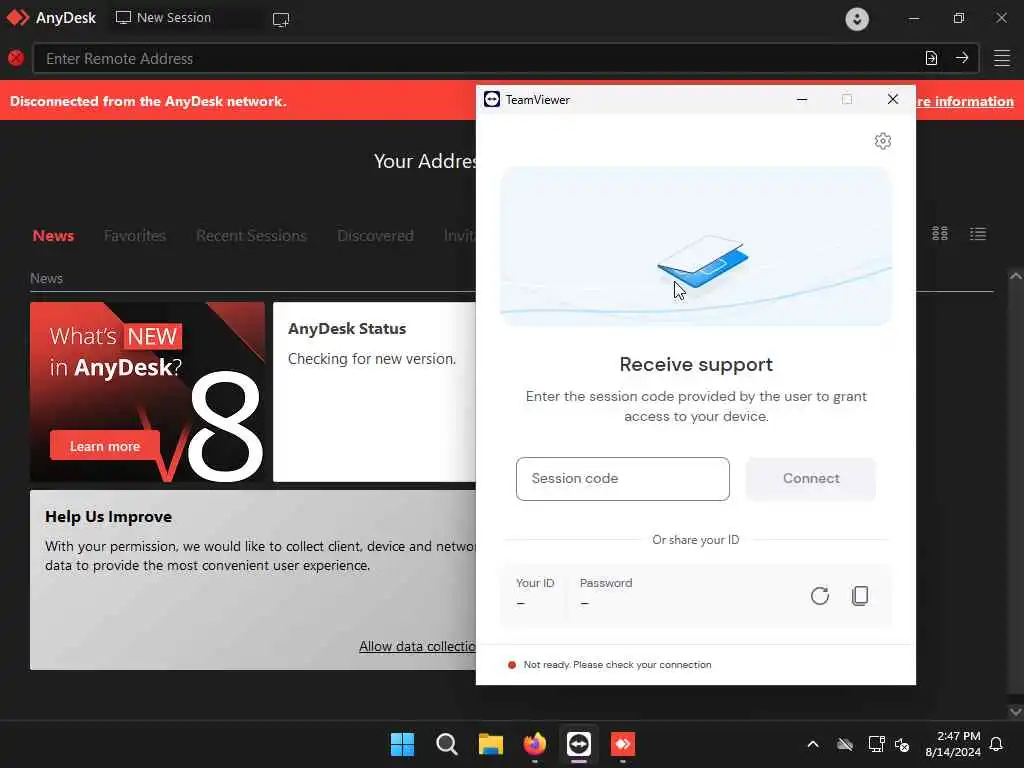1024x768 pixels.
Task: Click the Help Us Improve heading
Action: (108, 517)
